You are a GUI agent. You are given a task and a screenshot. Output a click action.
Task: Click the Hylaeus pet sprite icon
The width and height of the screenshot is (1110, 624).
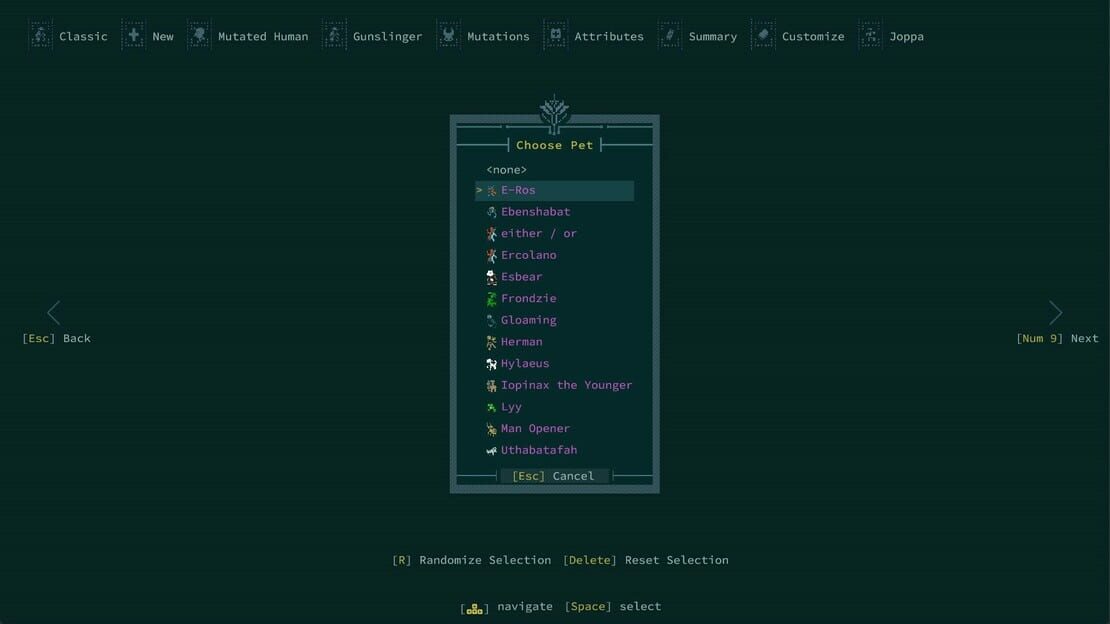[x=491, y=364]
